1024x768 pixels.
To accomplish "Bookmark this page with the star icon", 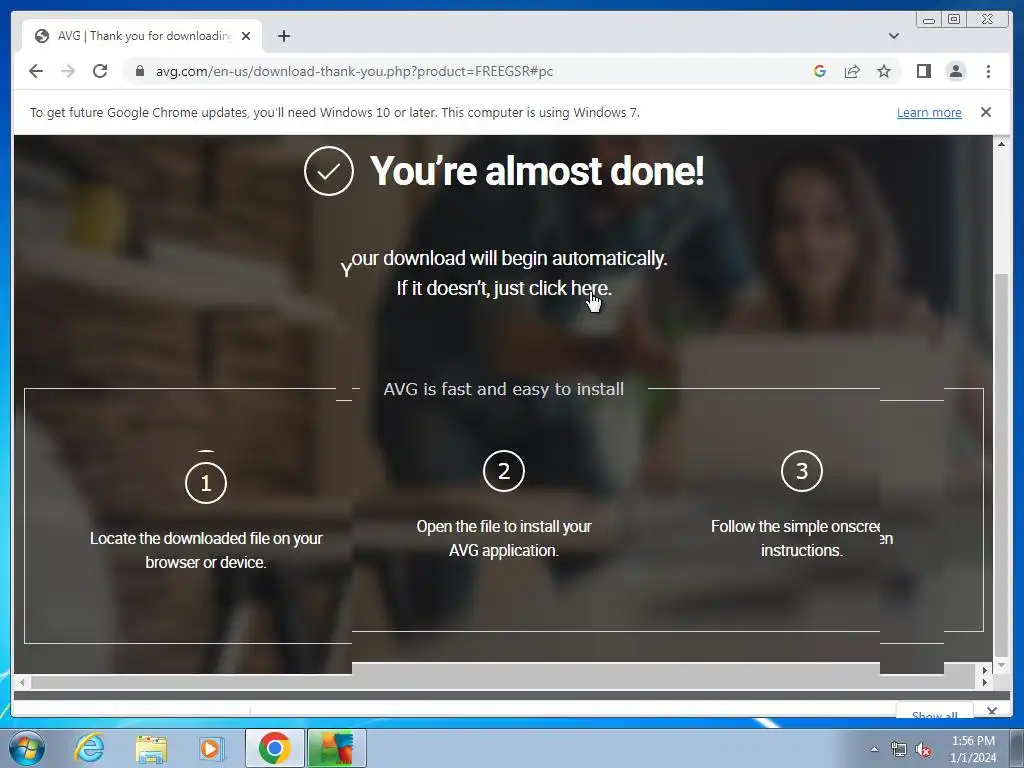I will pyautogui.click(x=884, y=71).
